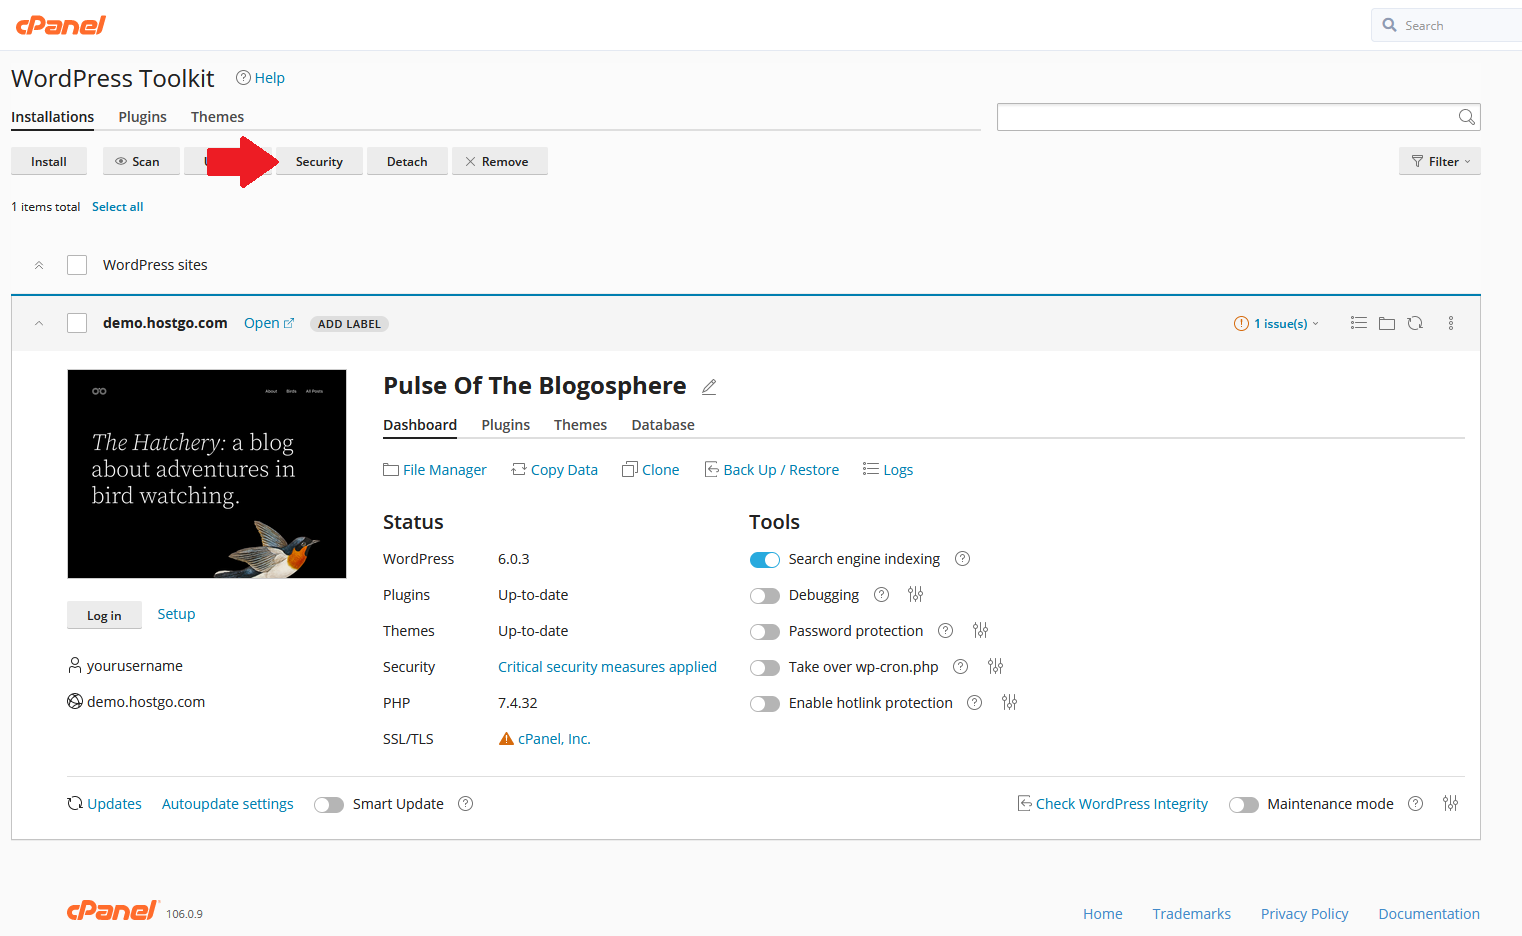1522x936 pixels.
Task: Open the top Themes tab
Action: point(217,117)
